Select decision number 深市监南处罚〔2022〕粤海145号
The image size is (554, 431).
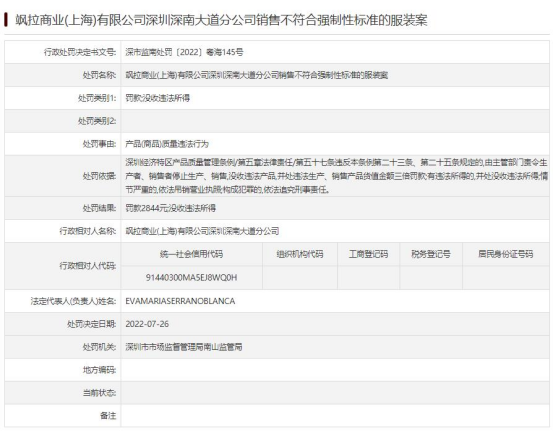[184, 52]
